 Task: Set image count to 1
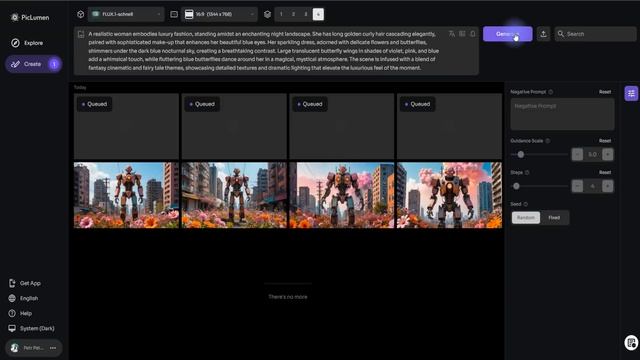[281, 14]
